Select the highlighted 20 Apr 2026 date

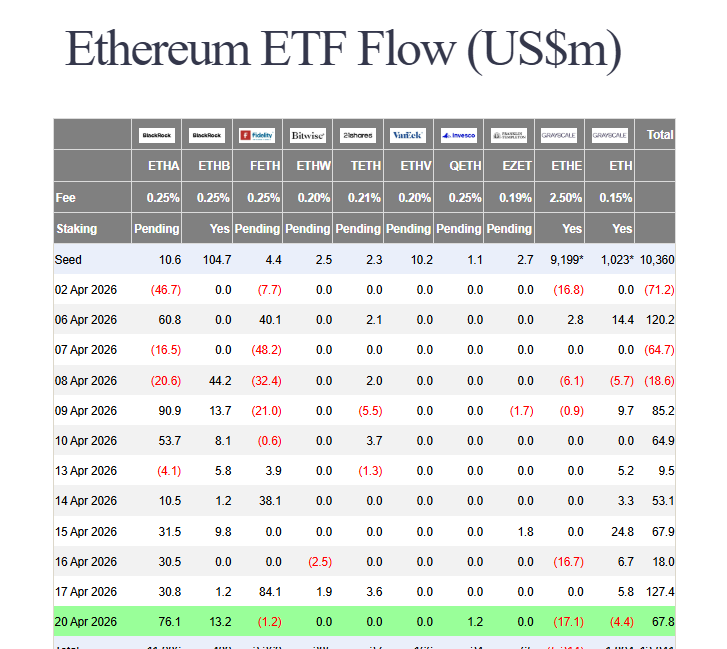coord(86,622)
